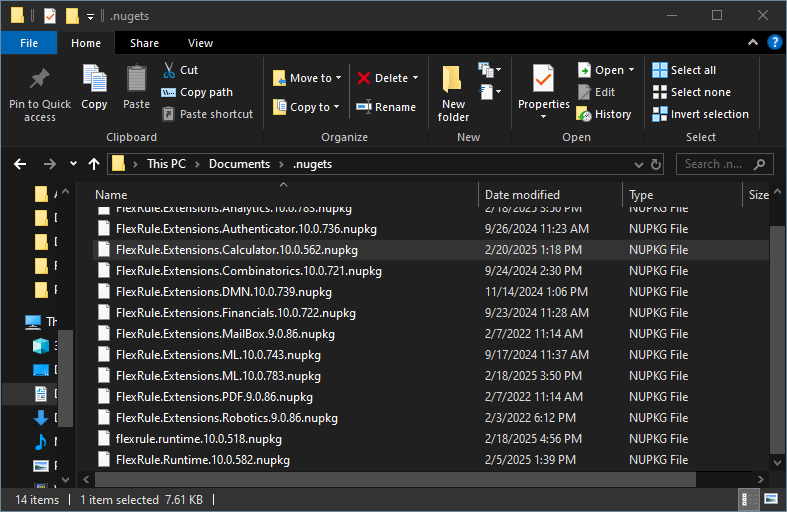
Task: Create a New folder
Action: (453, 94)
